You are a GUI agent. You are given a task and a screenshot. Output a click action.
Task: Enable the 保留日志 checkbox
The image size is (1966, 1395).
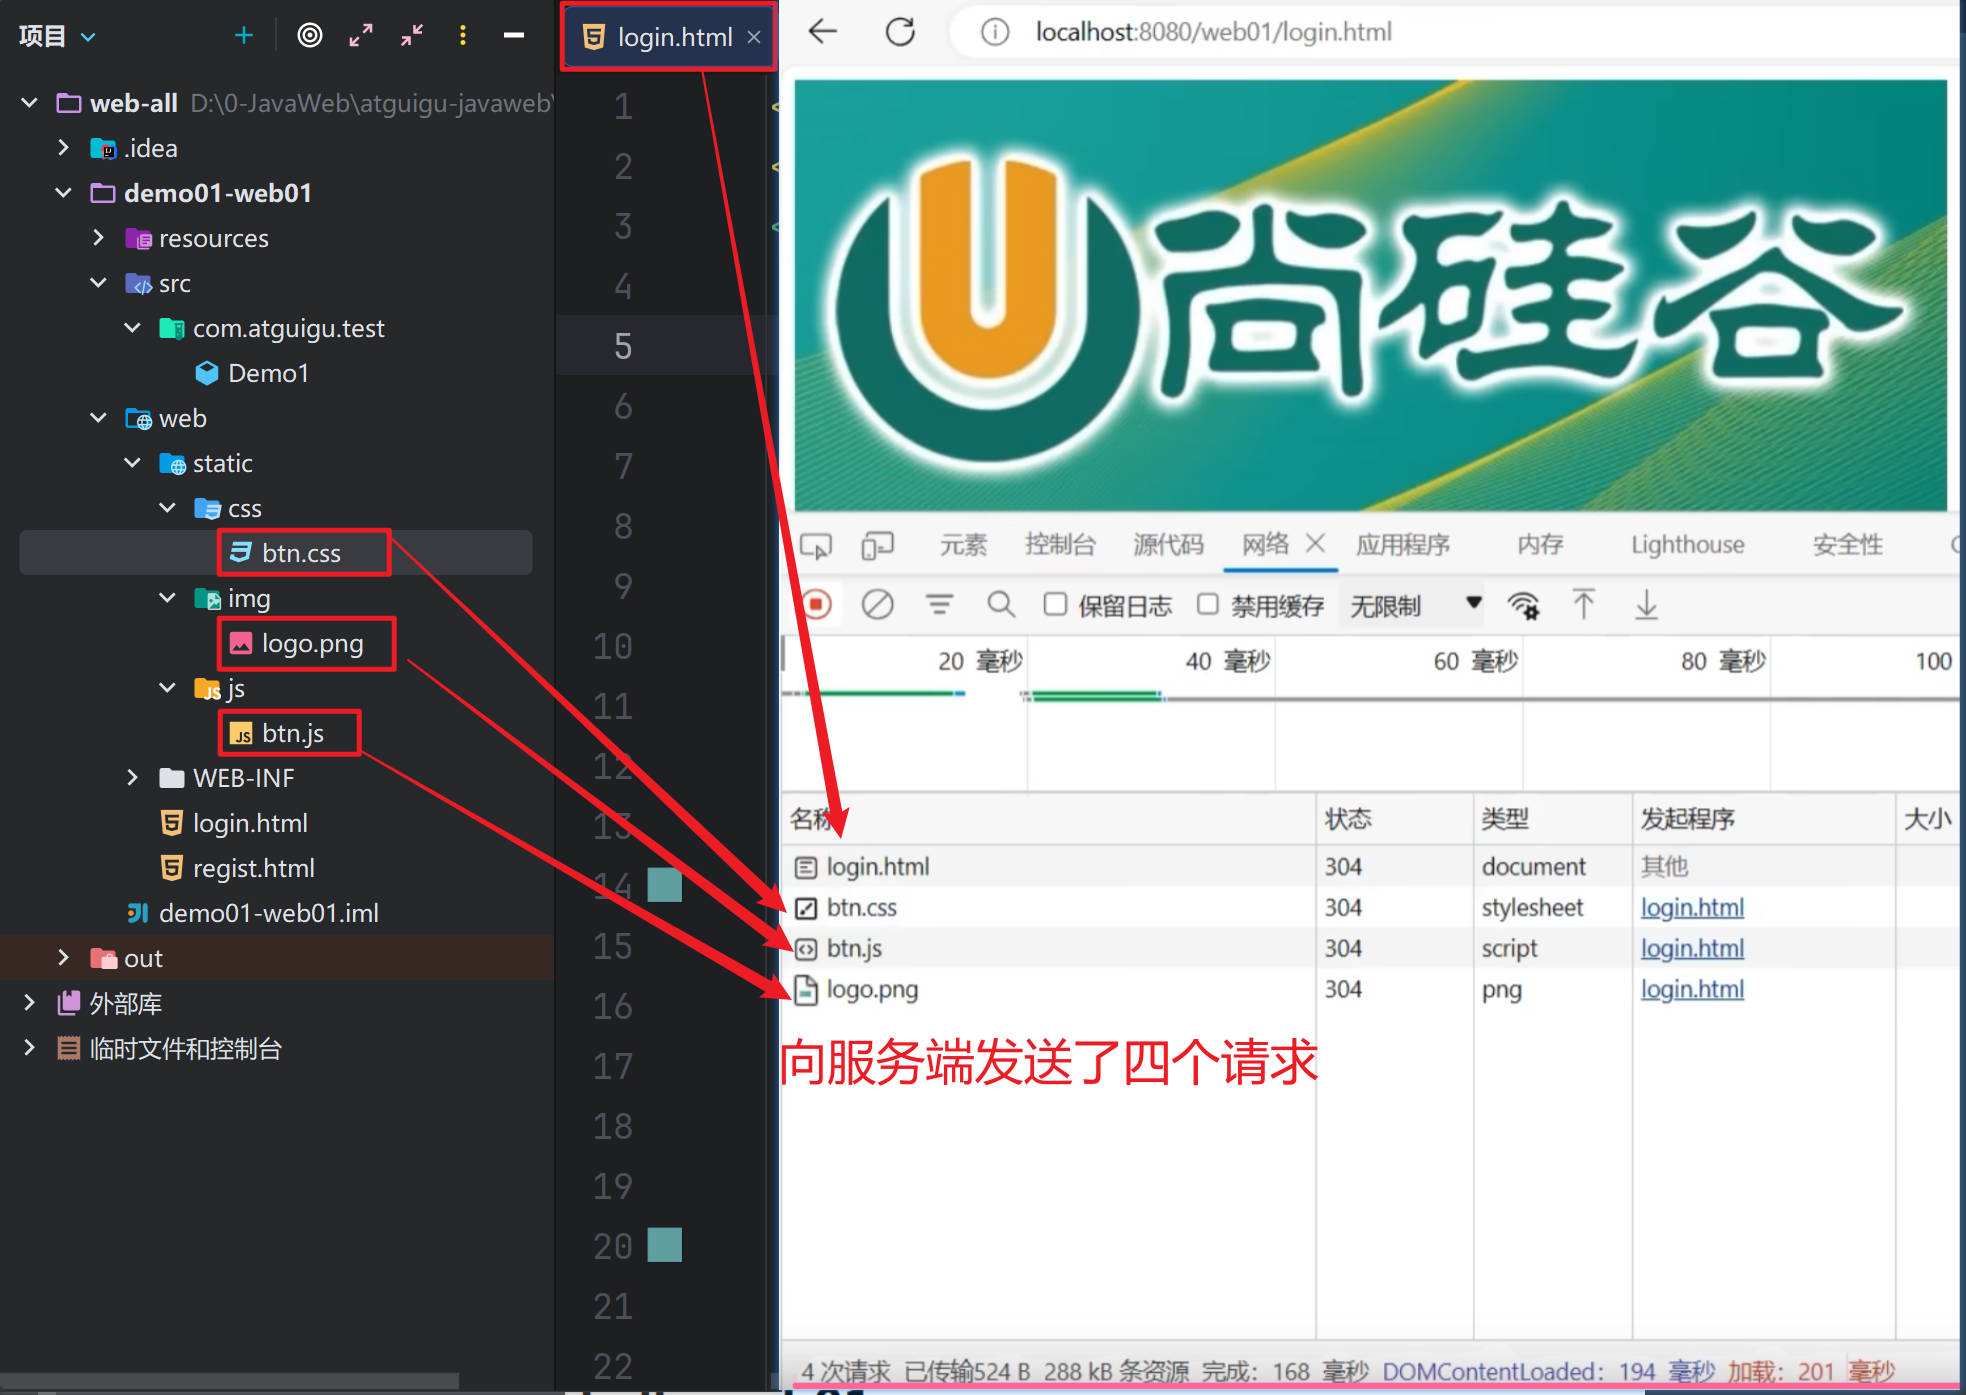pos(1055,604)
